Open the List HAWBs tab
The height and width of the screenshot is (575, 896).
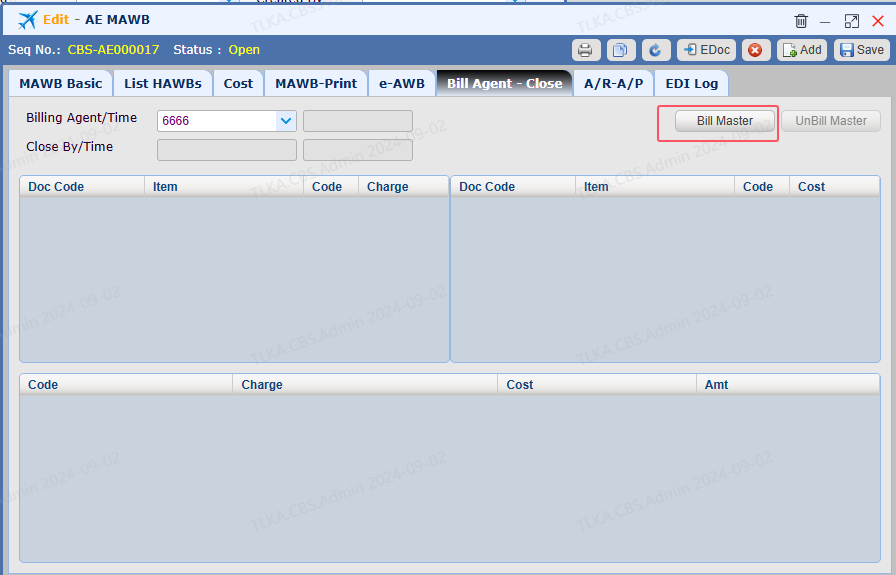coord(163,83)
